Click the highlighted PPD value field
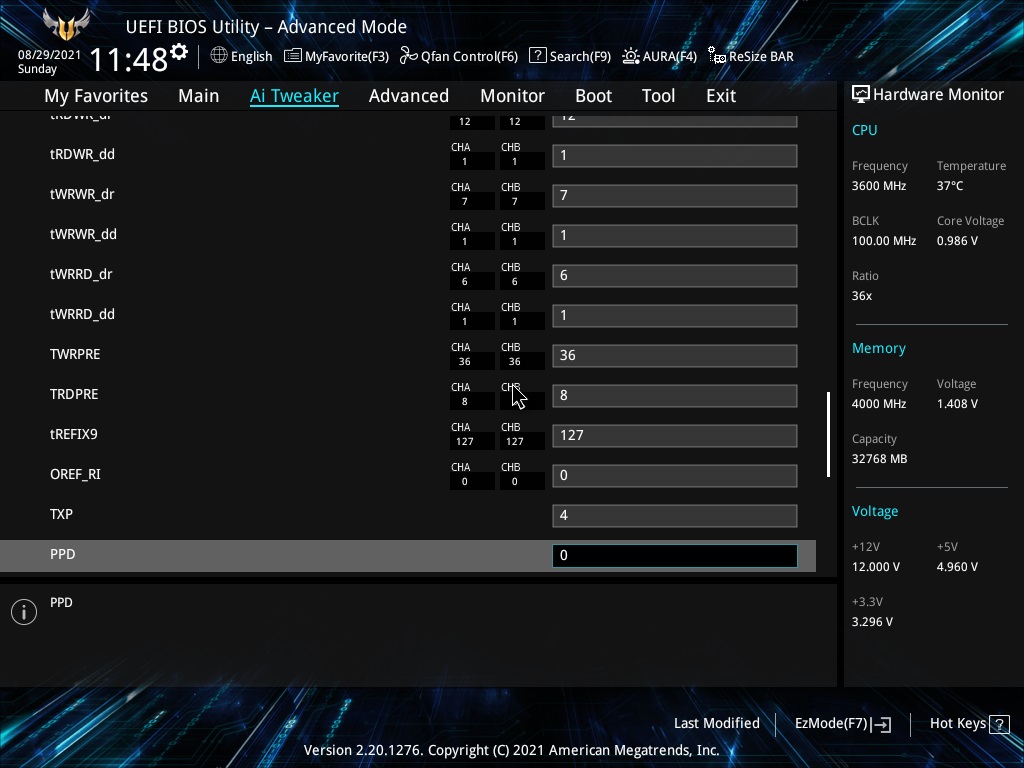The image size is (1024, 768). click(x=675, y=556)
